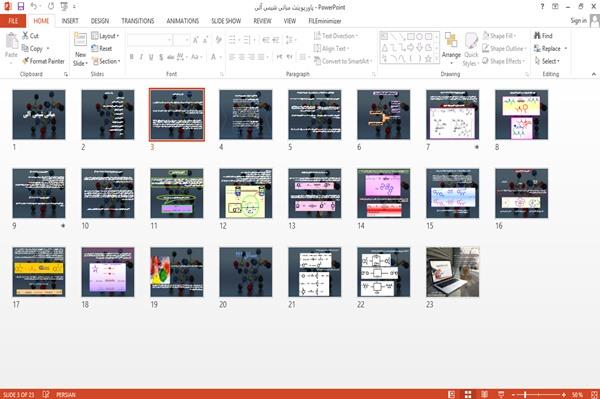Screen dimensions: 600x399
Task: Click the Save icon in the Quick Access Toolbar
Action: [x=21, y=6]
